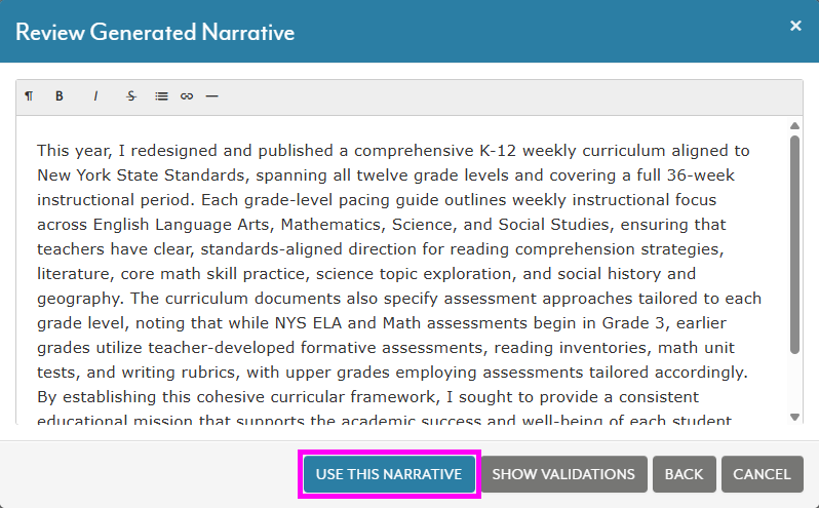Go Back to the previous step
Image resolution: width=819 pixels, height=508 pixels.
tap(684, 474)
